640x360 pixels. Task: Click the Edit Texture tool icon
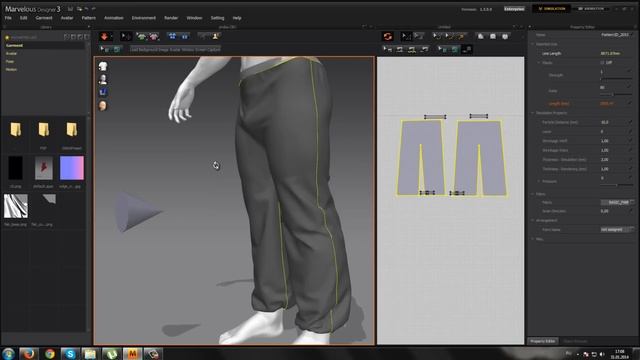point(442,49)
